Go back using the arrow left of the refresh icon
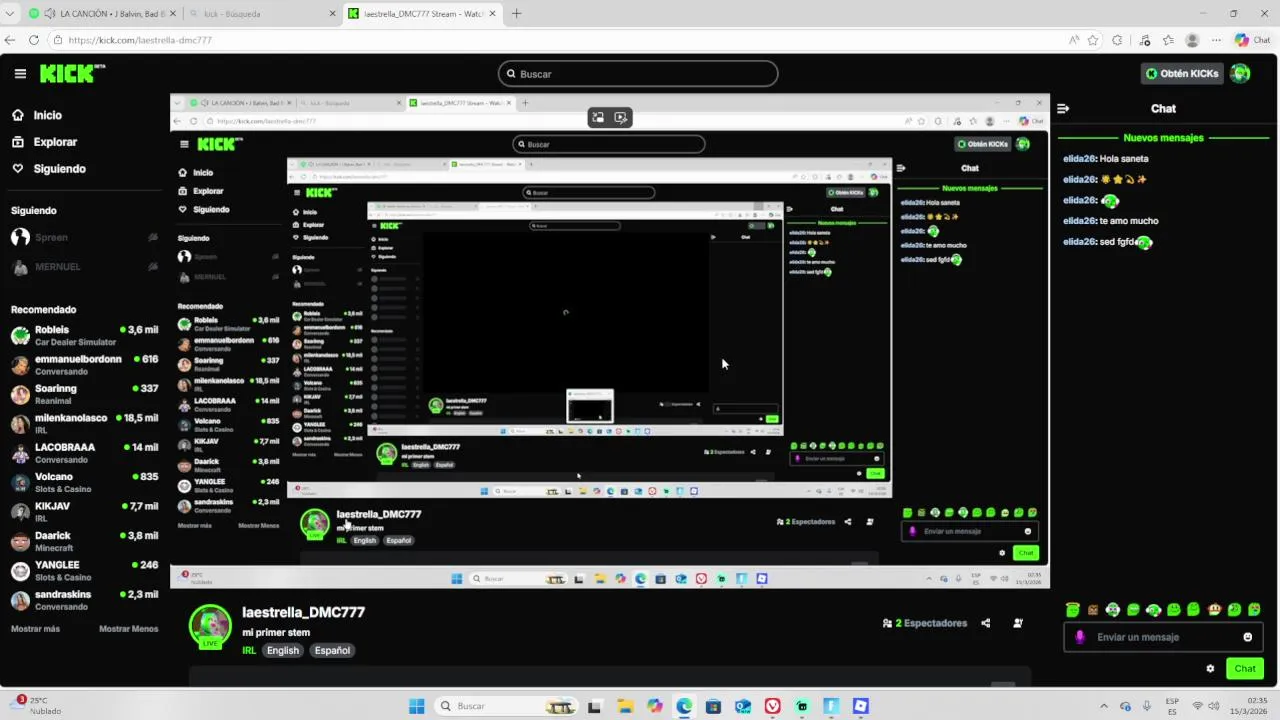Screen dimensions: 1280x720 point(10,40)
